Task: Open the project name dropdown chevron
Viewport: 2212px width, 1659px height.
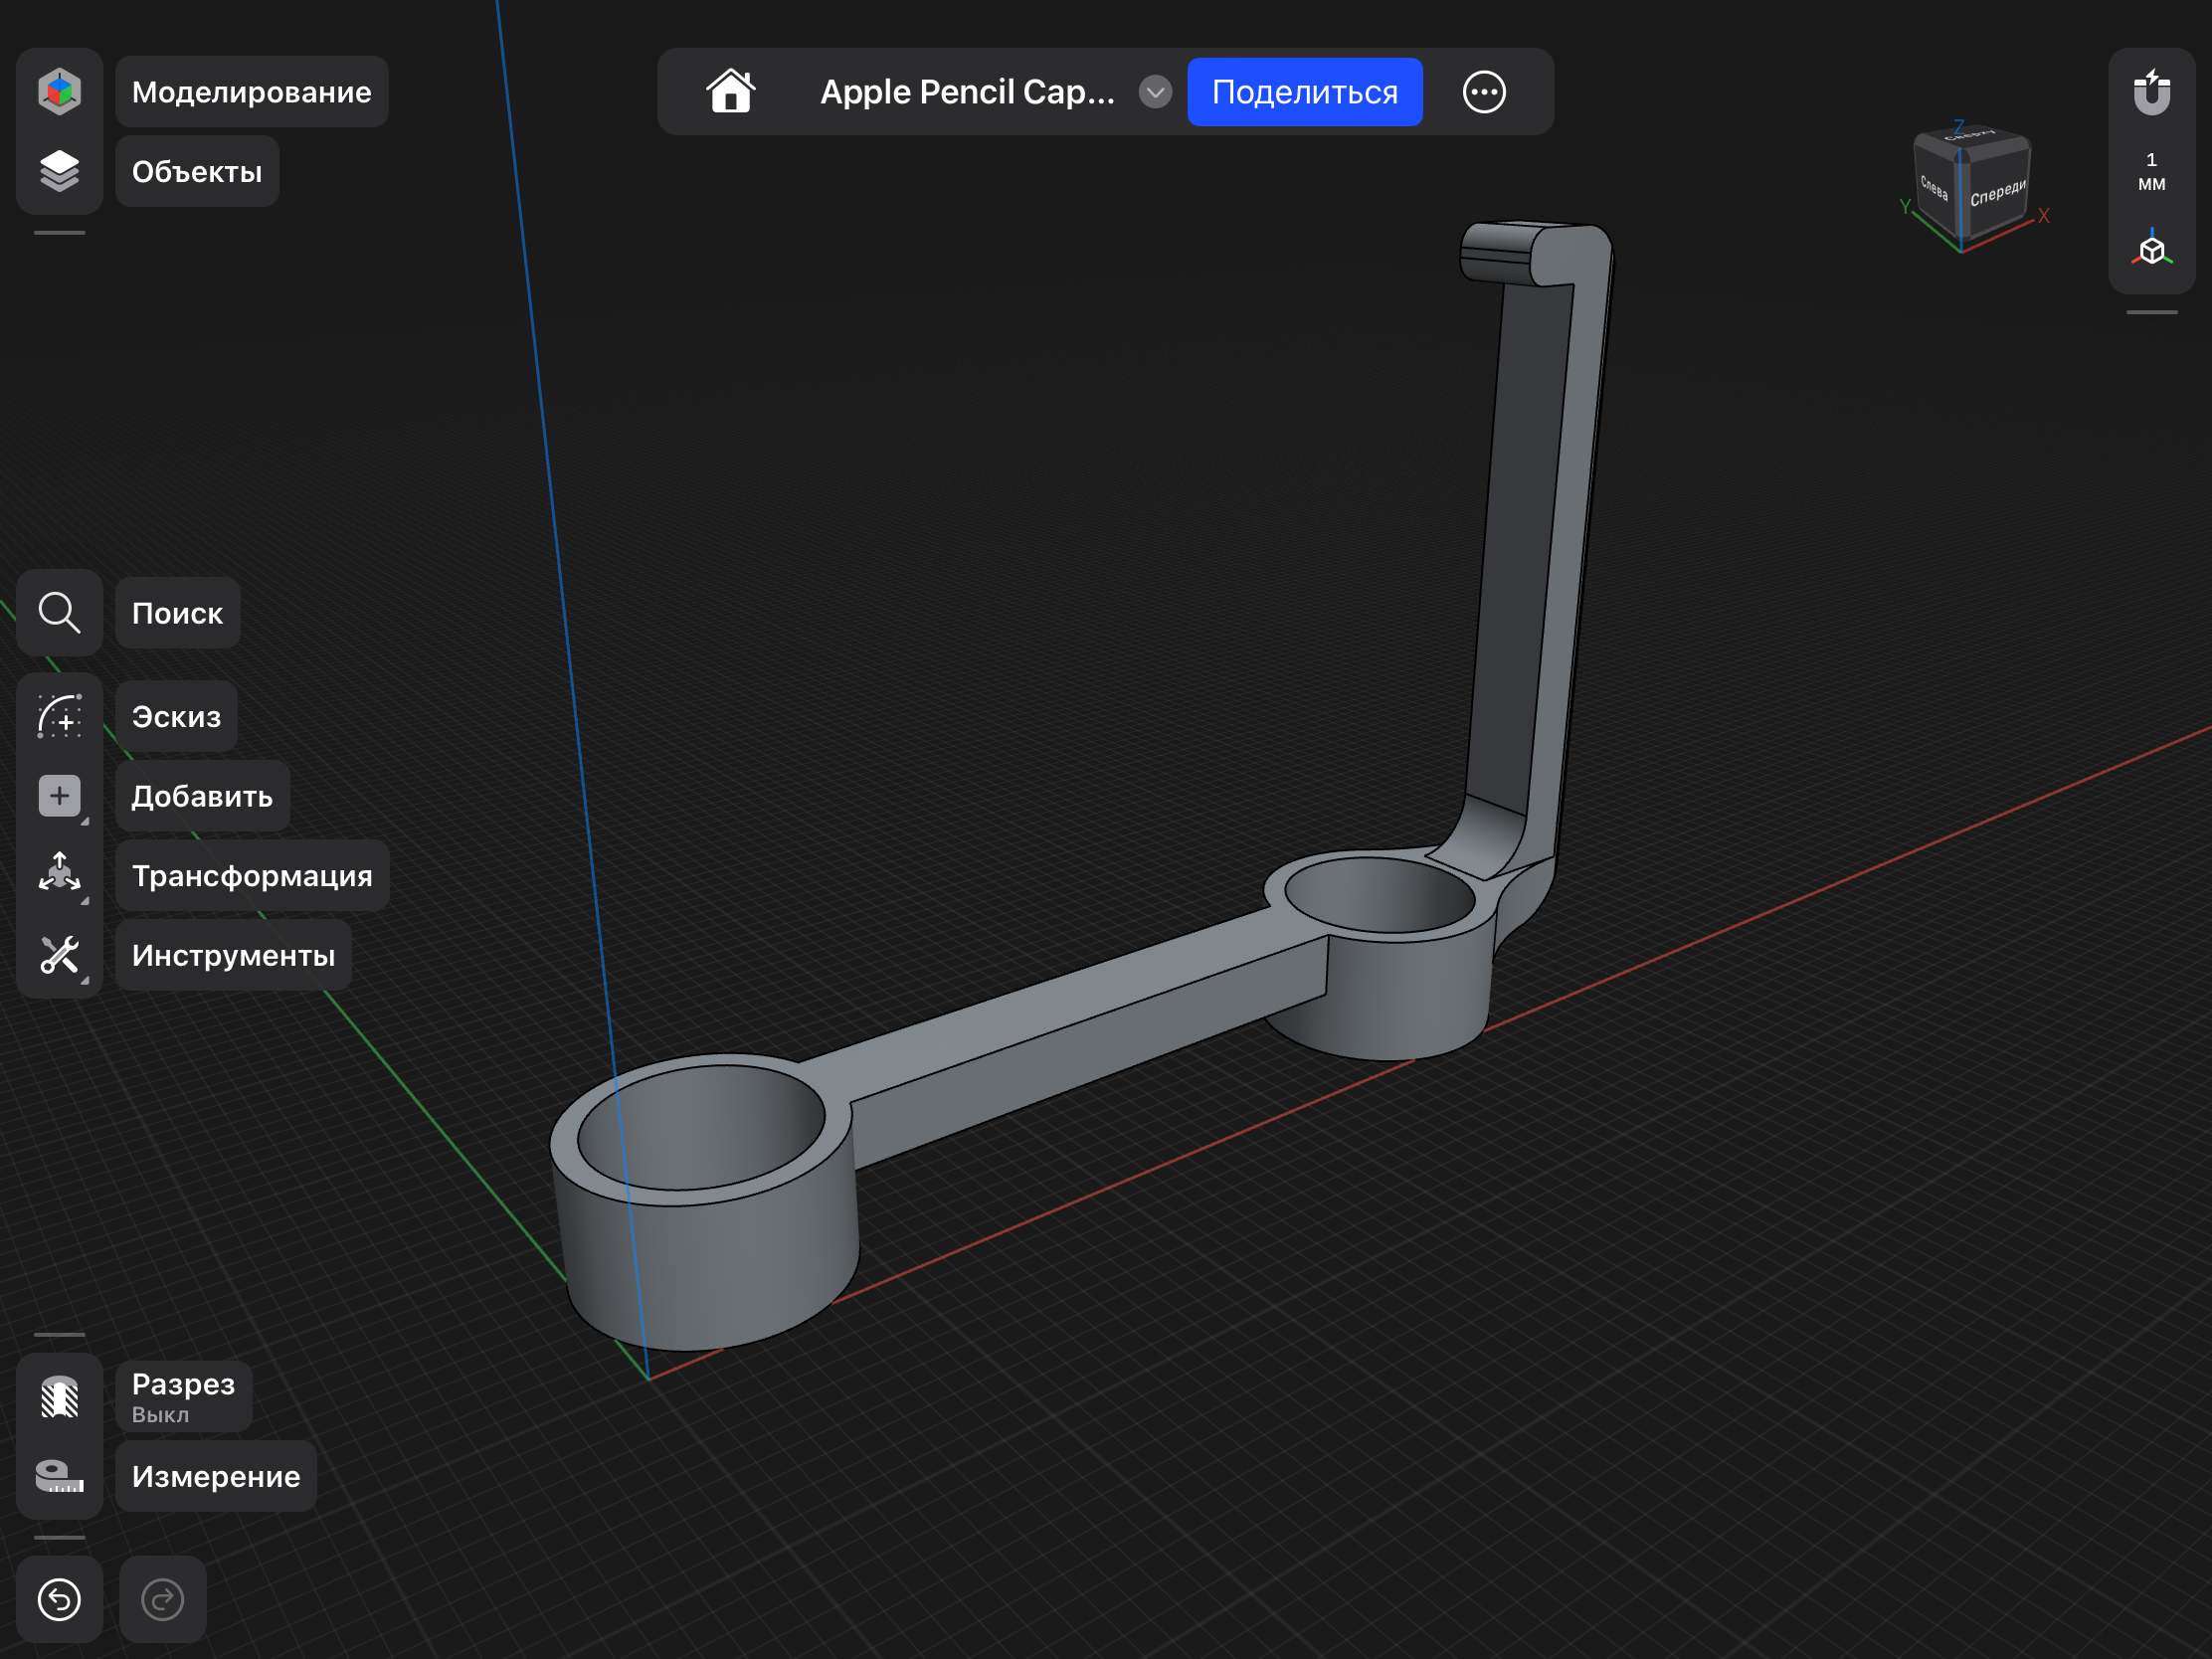Action: point(1154,92)
